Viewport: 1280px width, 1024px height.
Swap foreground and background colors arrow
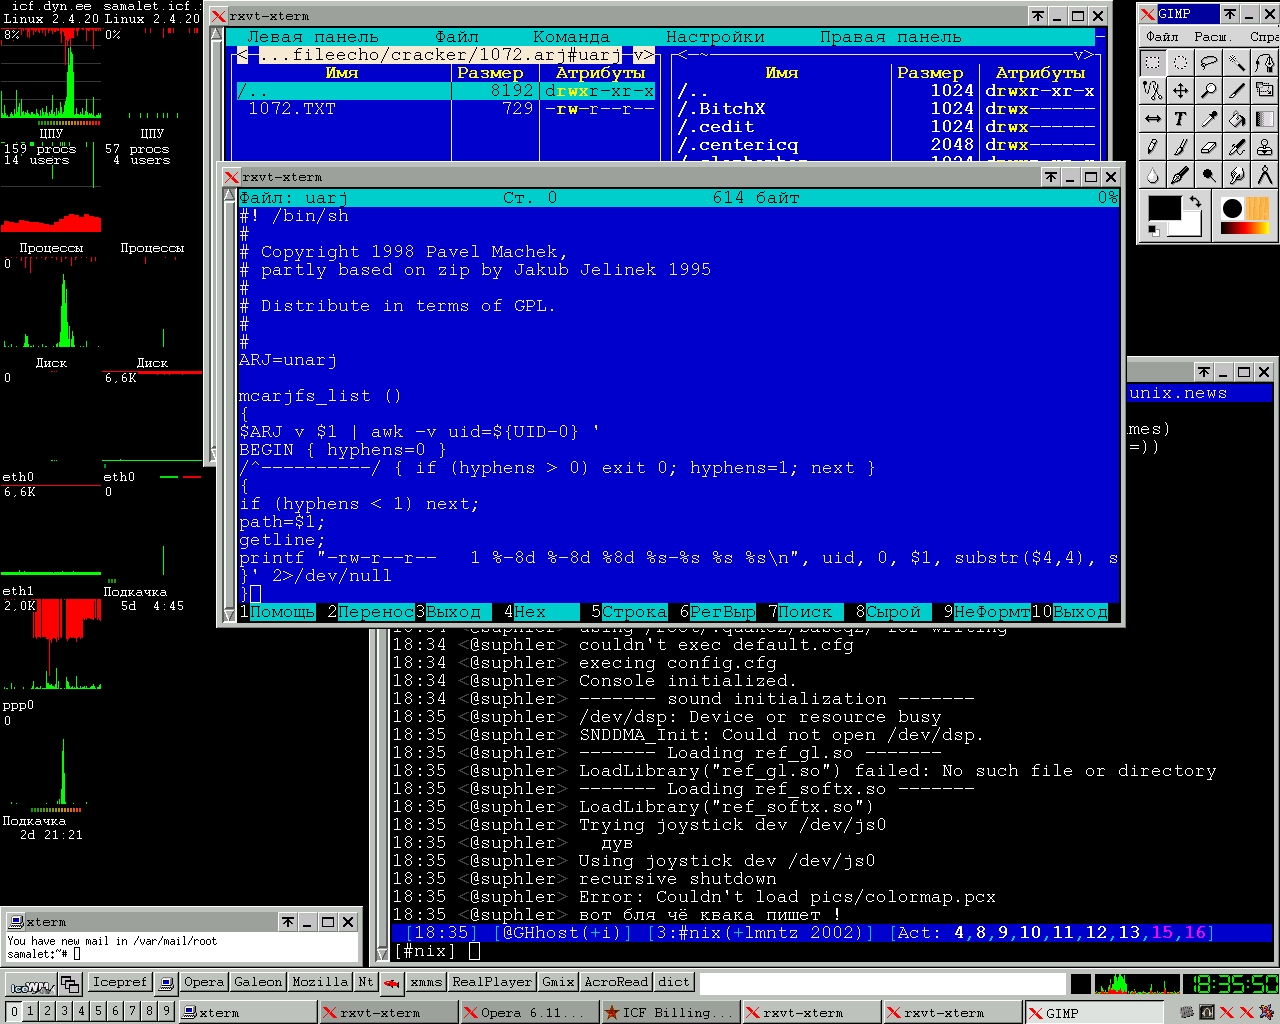1194,202
